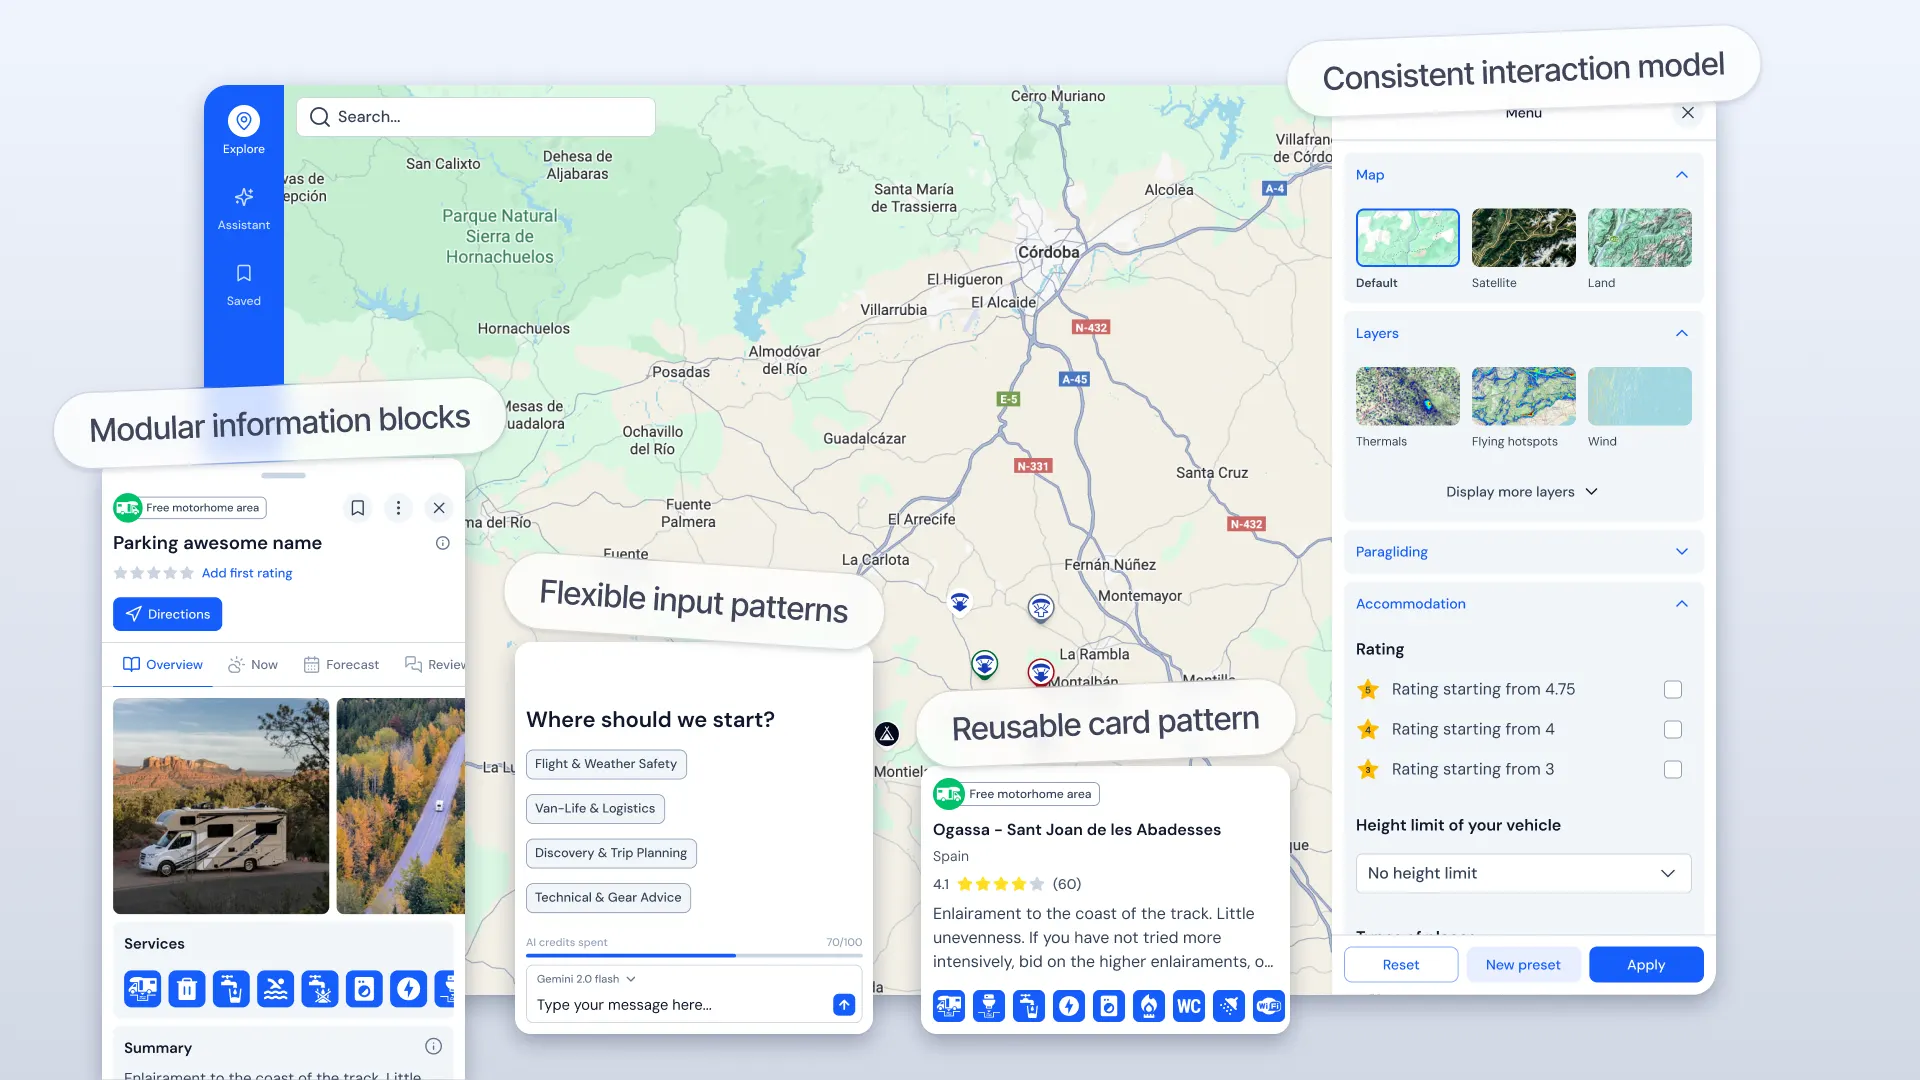This screenshot has height=1080, width=1920.
Task: Click the drinking water tap icon under Services
Action: coord(231,989)
